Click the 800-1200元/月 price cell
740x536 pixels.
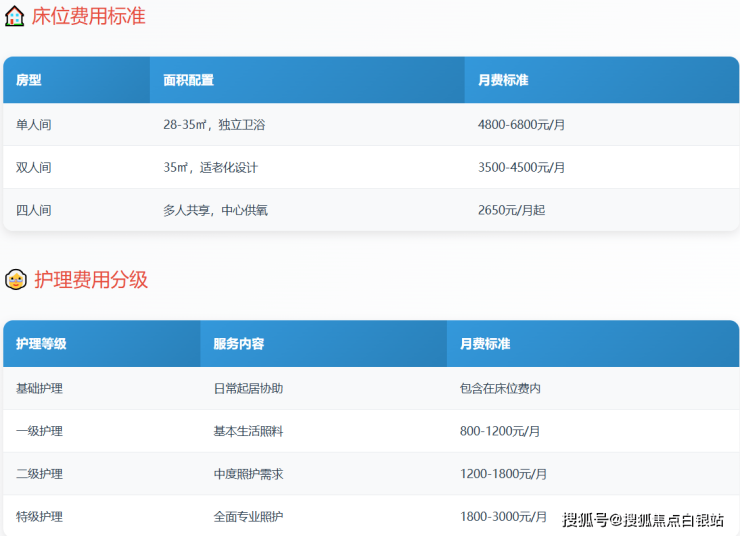click(500, 431)
